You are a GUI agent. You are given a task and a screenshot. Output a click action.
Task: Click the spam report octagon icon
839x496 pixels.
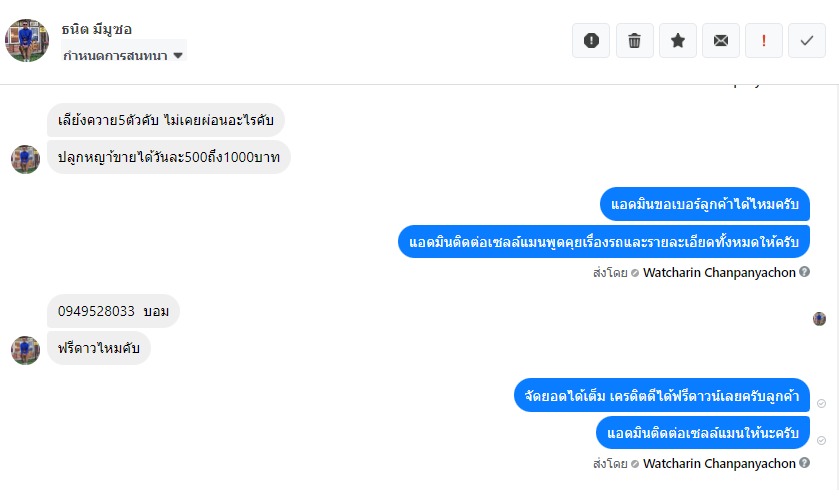coord(591,41)
